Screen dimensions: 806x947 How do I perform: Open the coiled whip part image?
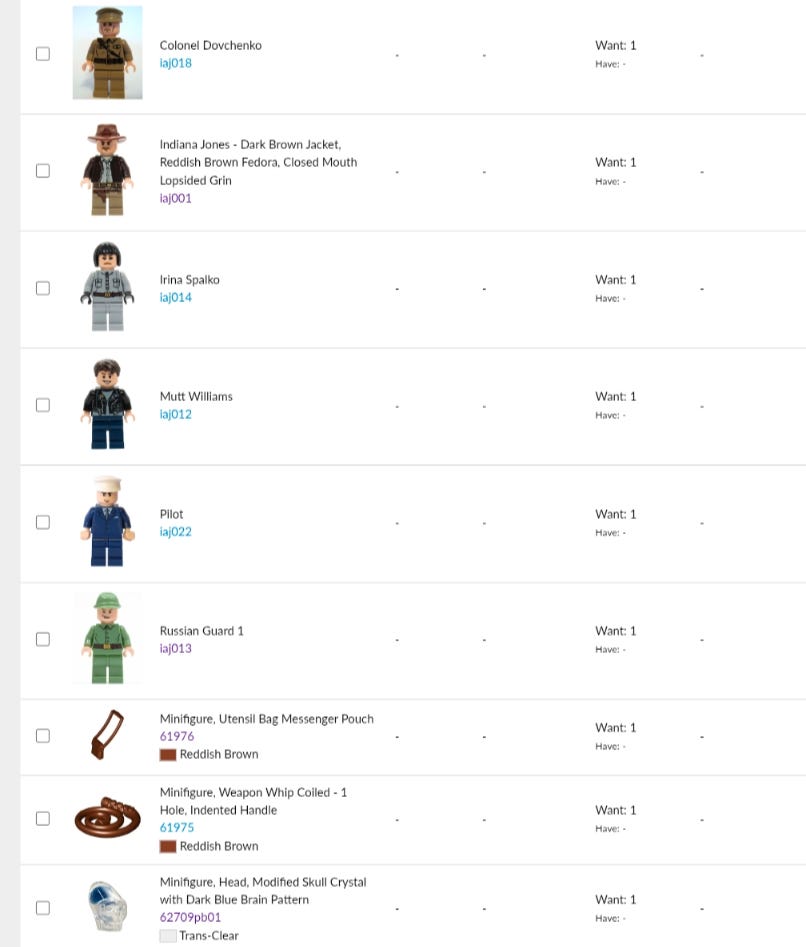point(107,817)
